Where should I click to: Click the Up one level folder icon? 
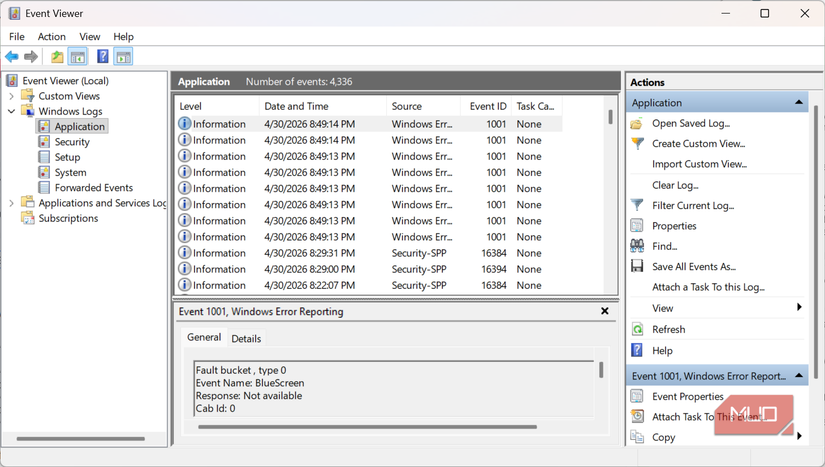(x=57, y=56)
